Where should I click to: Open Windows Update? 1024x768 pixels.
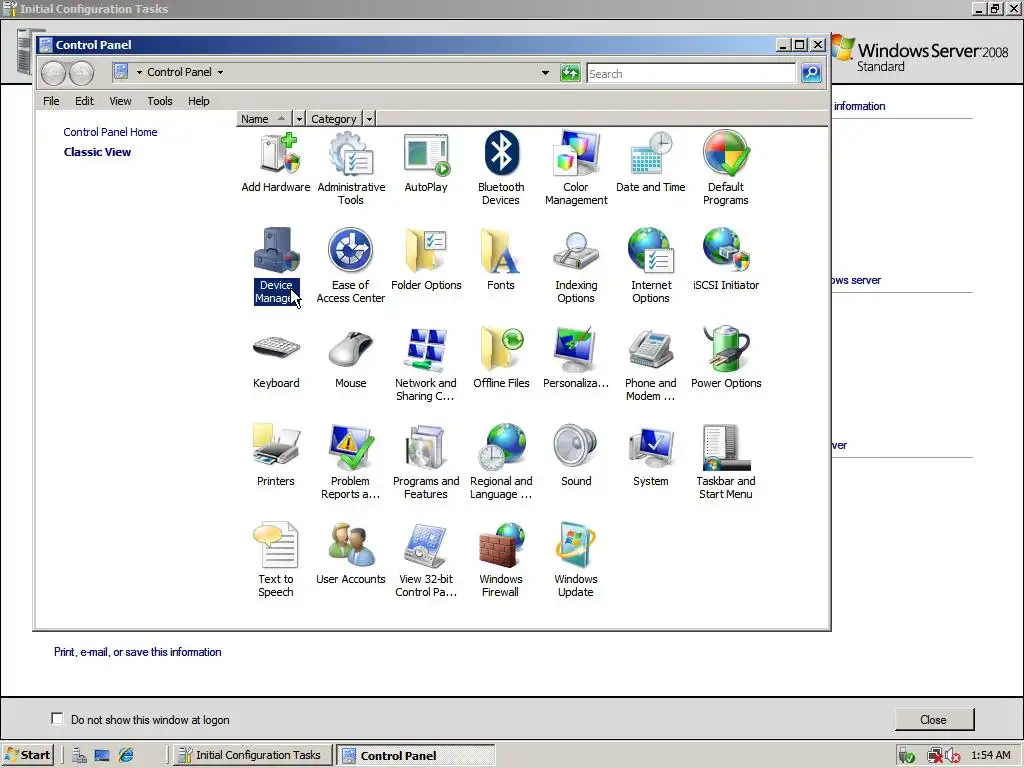576,560
